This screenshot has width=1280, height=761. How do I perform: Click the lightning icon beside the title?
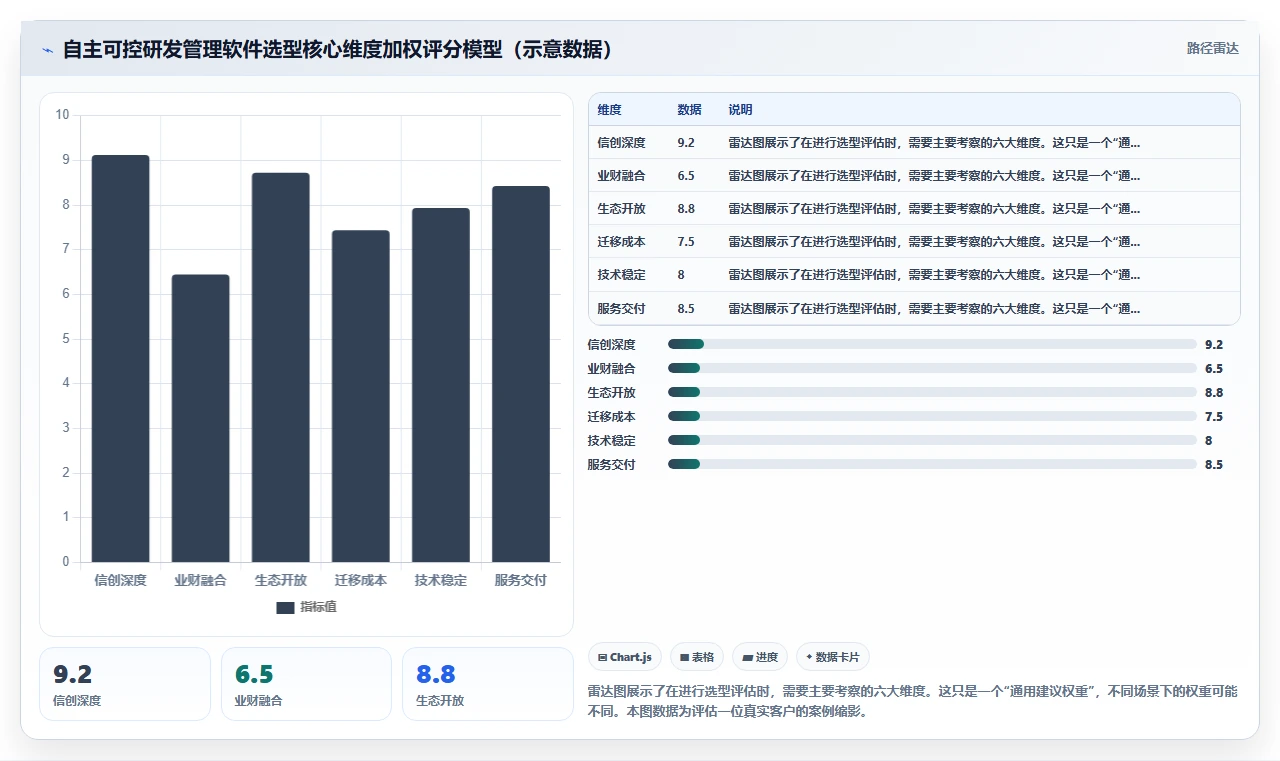pyautogui.click(x=47, y=50)
